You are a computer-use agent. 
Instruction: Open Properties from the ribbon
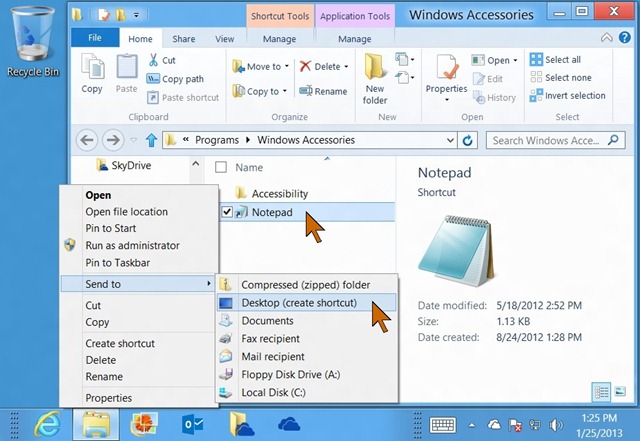pyautogui.click(x=446, y=78)
